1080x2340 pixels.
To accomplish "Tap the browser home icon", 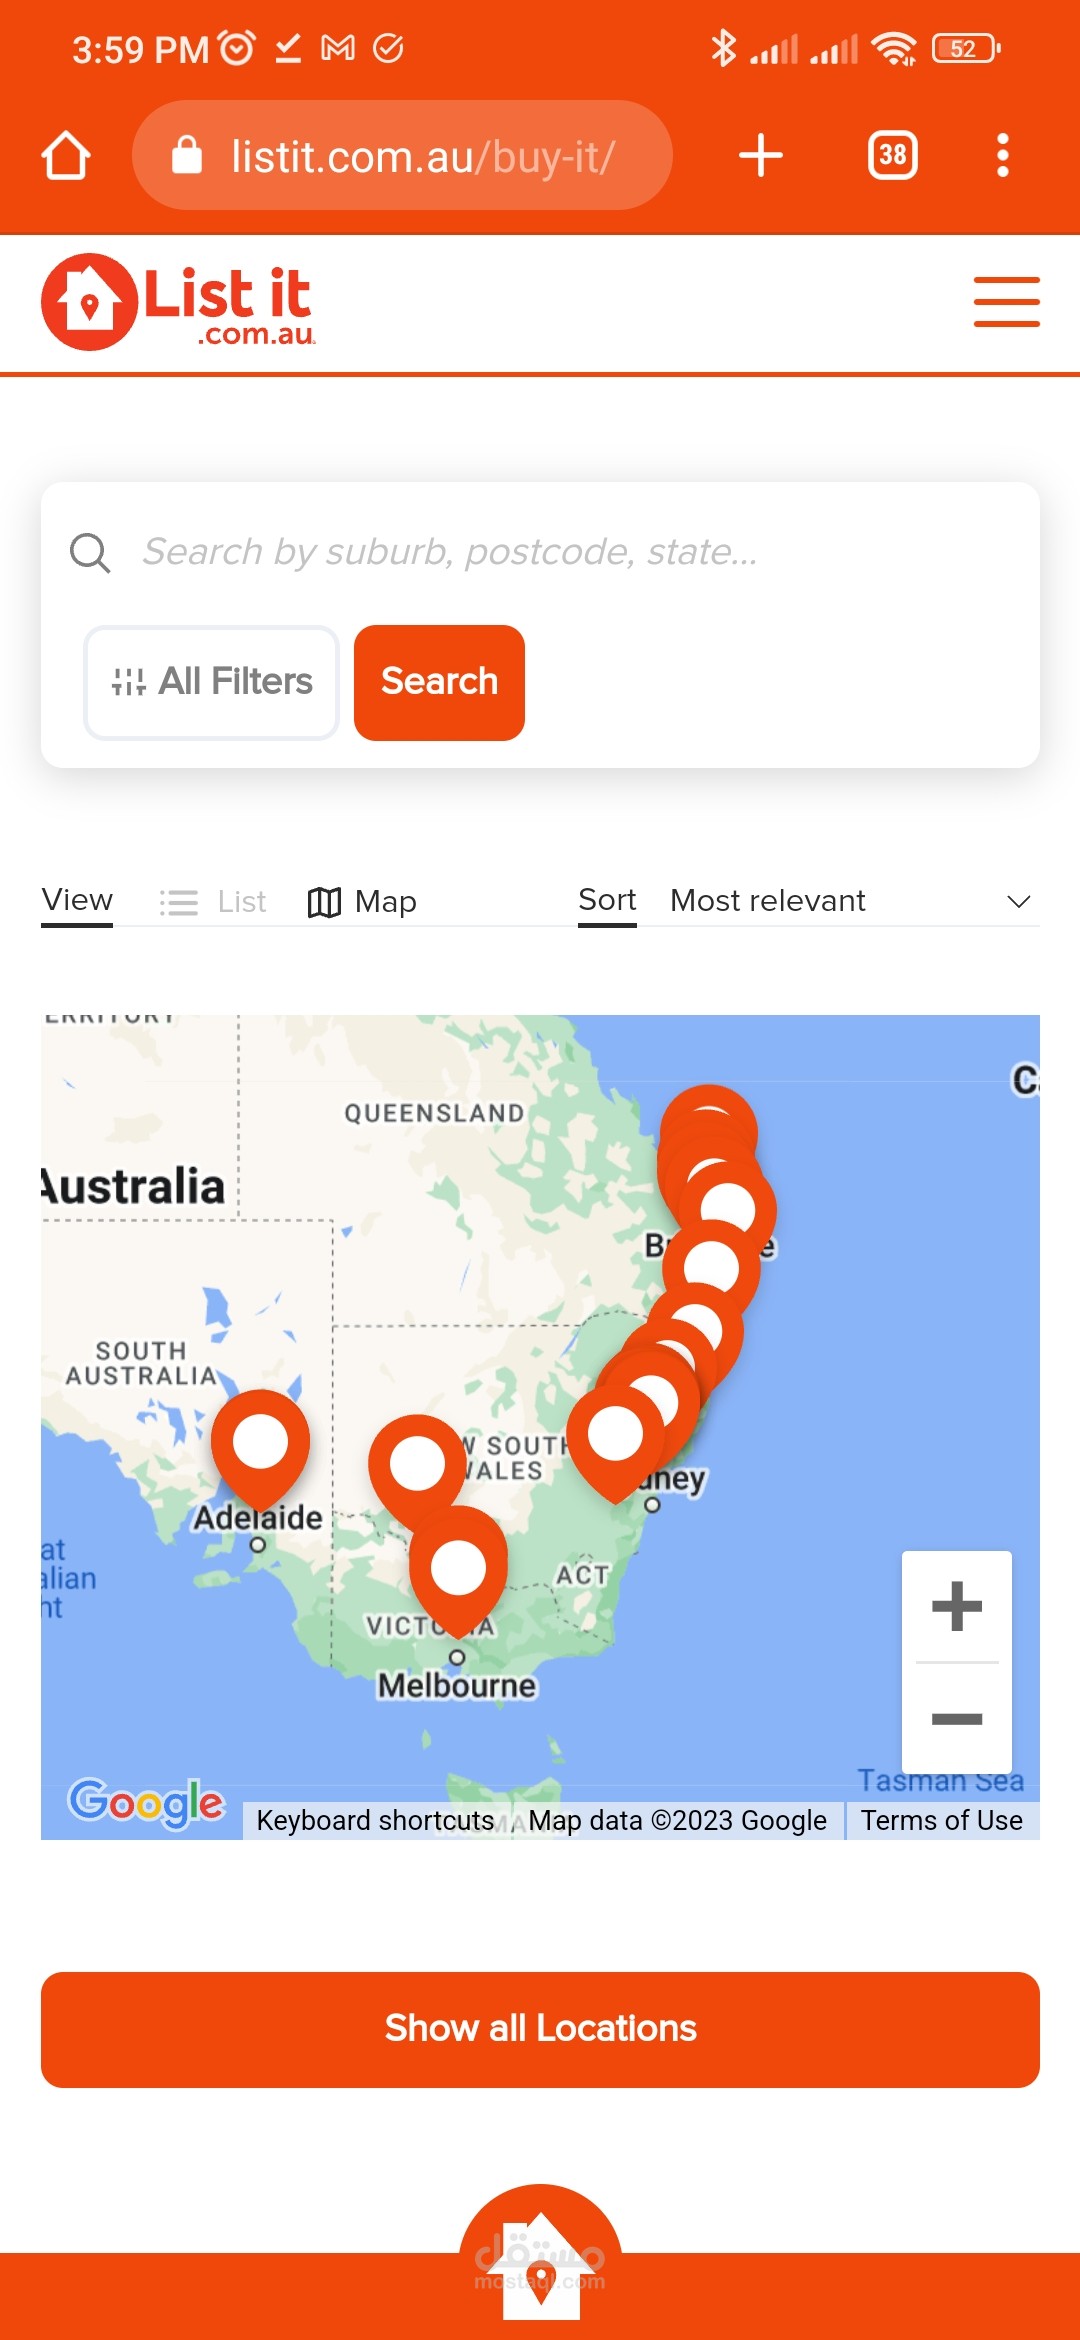I will point(66,155).
